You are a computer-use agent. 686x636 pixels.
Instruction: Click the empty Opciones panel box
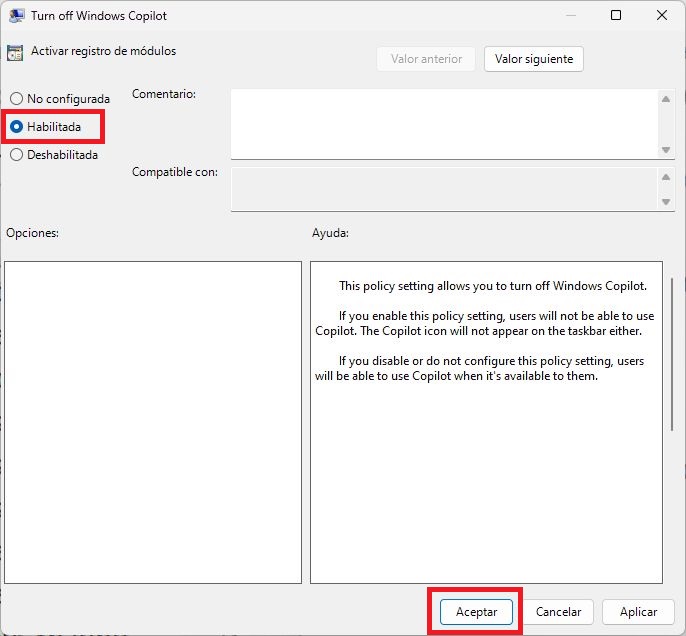tap(153, 422)
